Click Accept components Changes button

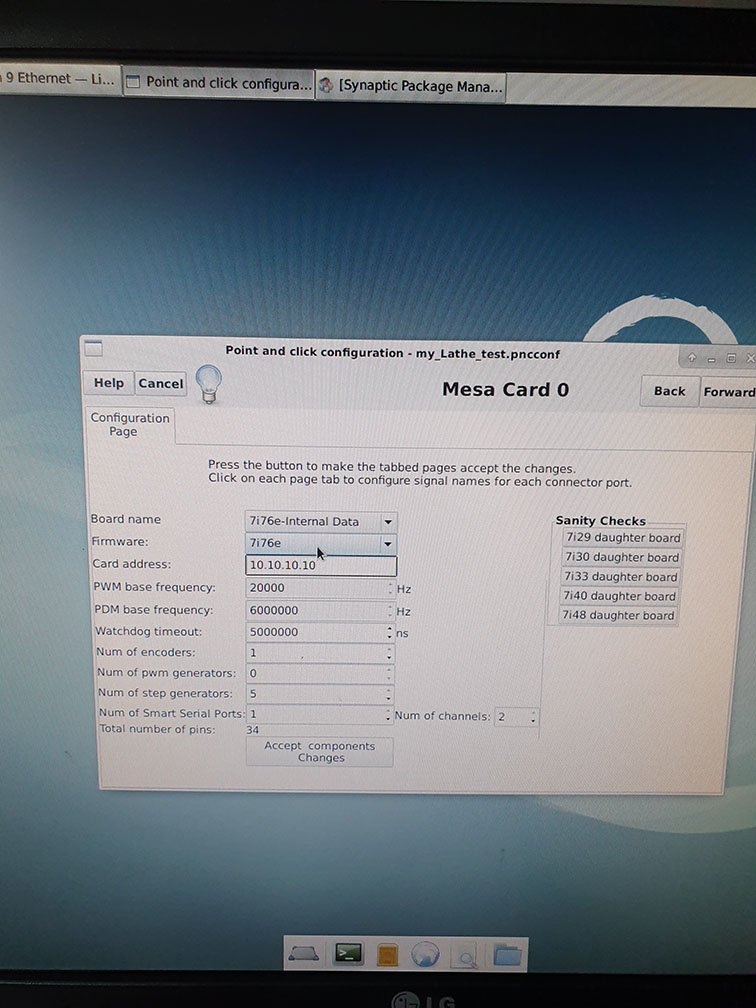tap(320, 752)
